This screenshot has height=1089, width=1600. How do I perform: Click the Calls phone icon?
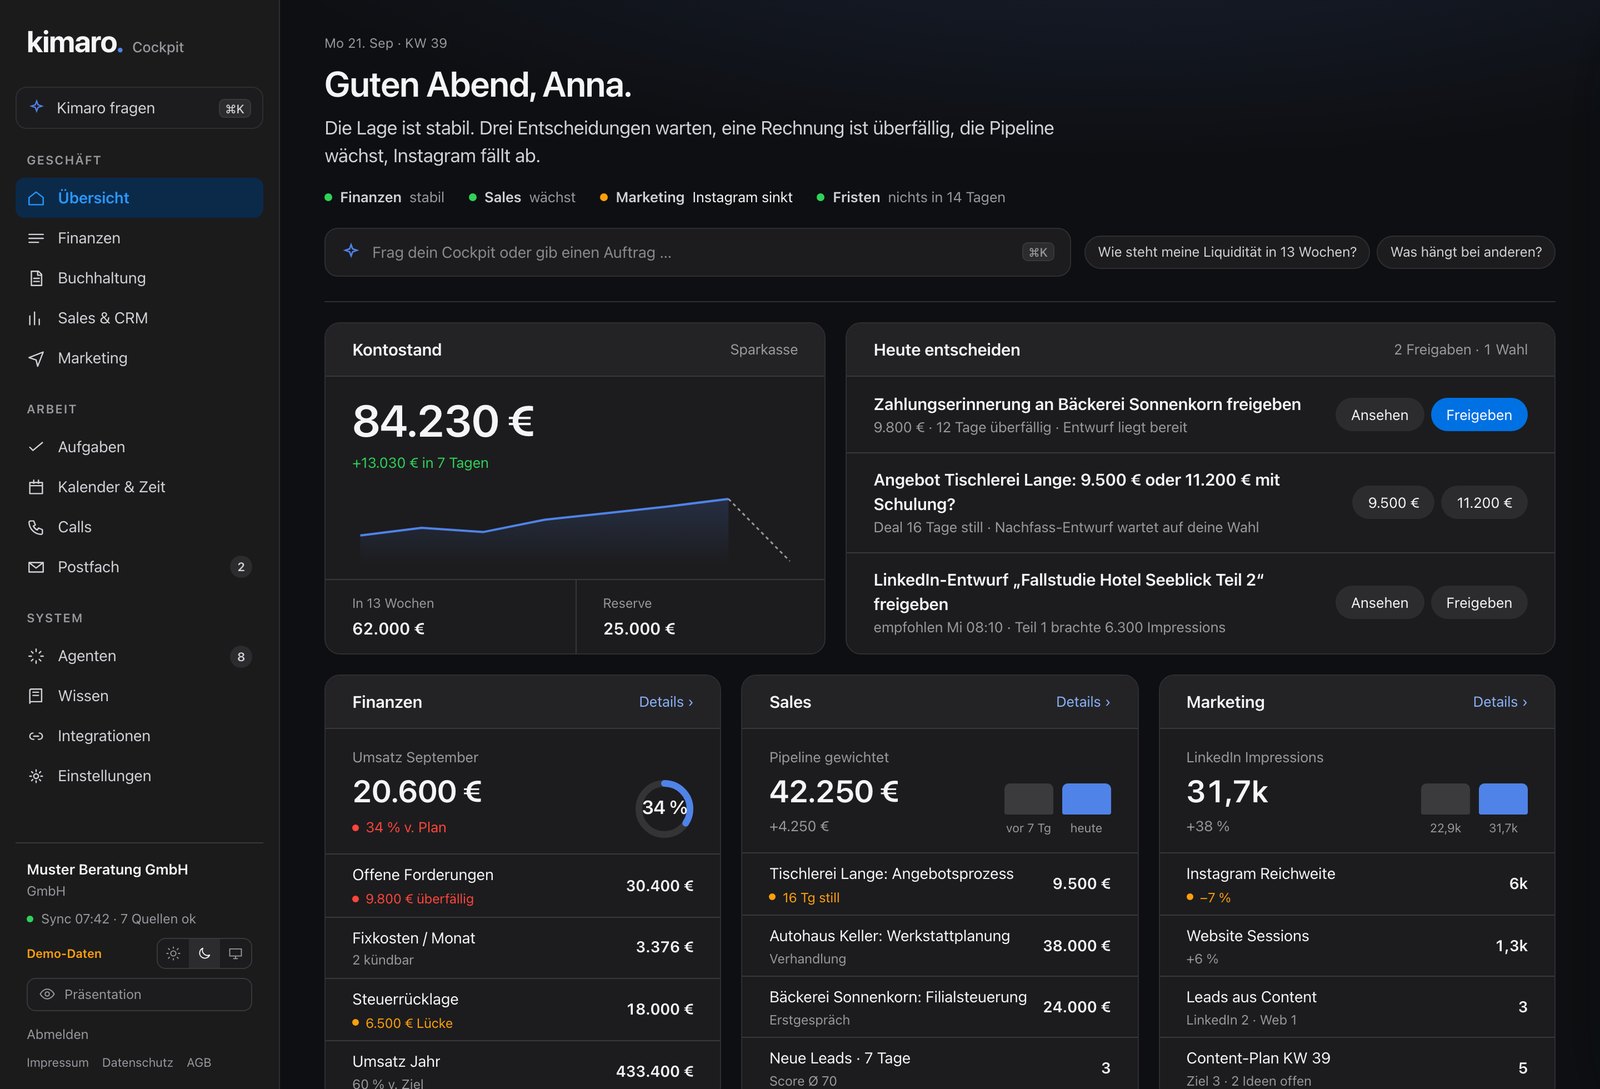tap(36, 527)
